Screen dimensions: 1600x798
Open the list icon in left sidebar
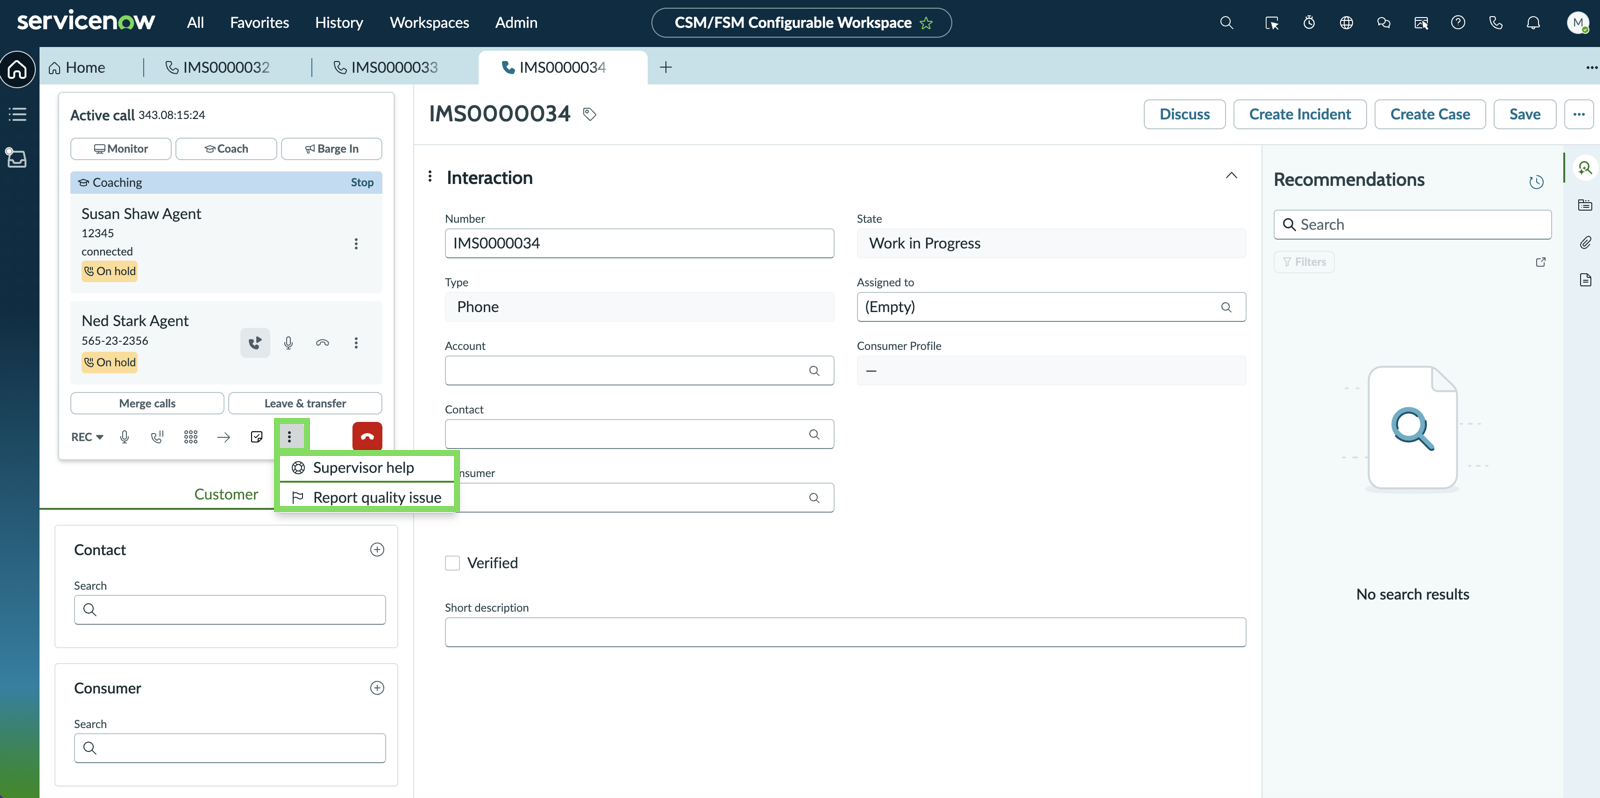17,114
